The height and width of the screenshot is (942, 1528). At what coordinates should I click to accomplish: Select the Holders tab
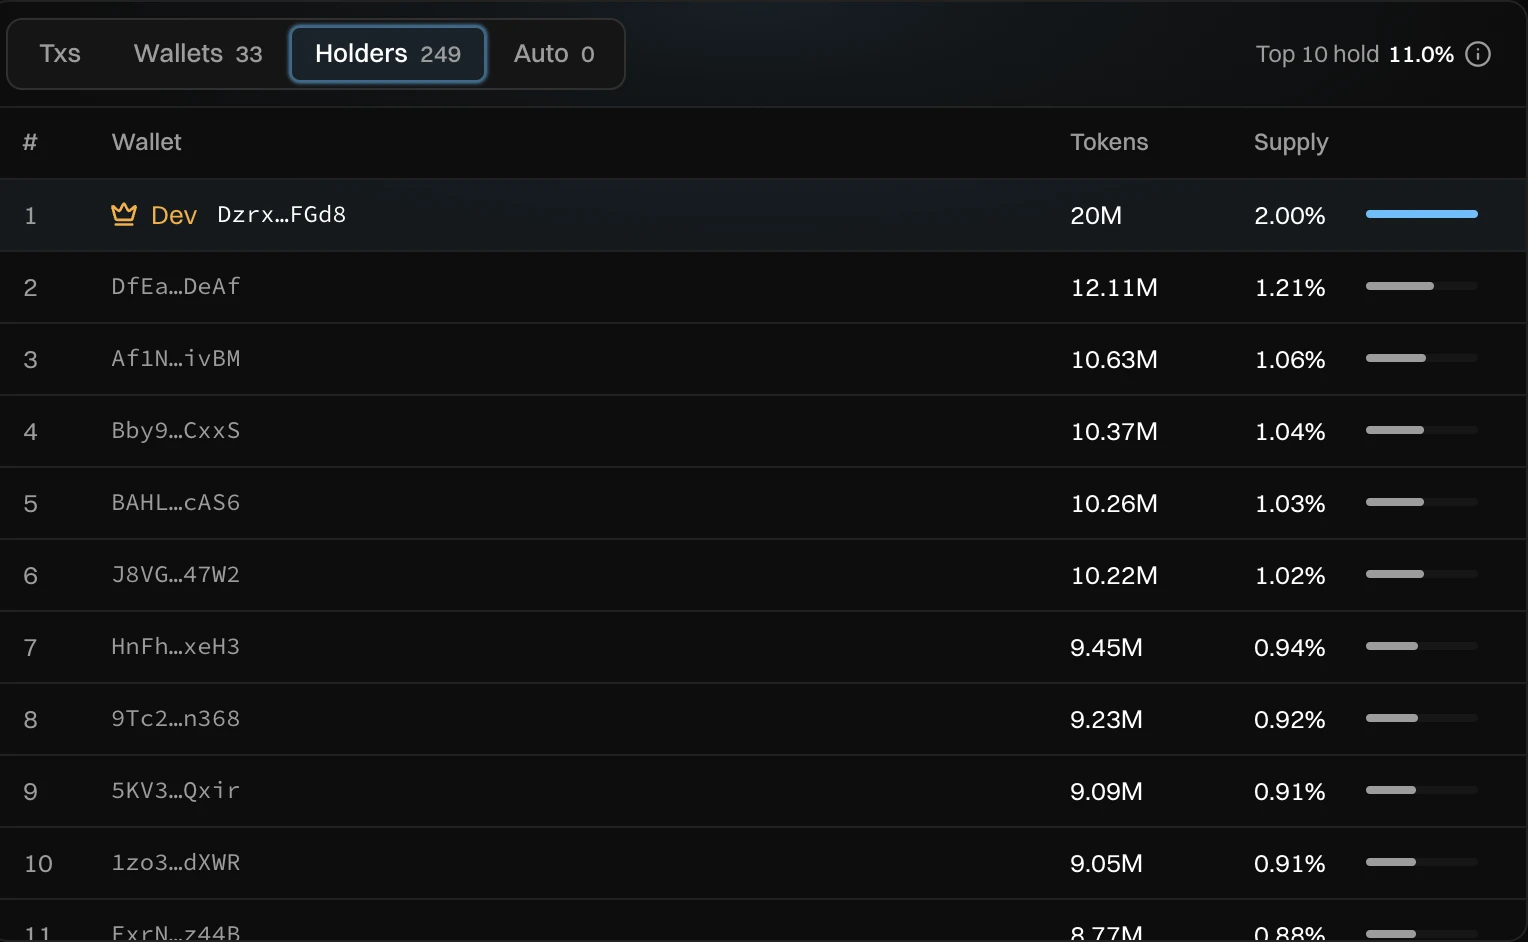coord(388,54)
